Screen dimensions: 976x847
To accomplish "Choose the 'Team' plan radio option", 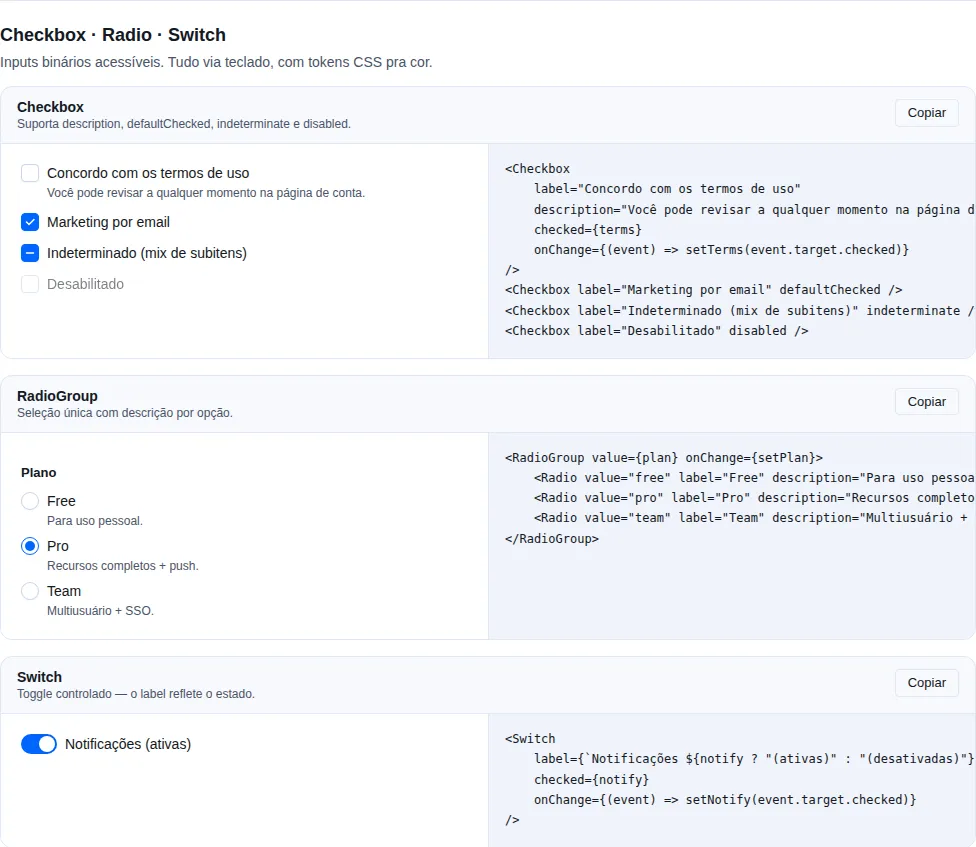I will pyautogui.click(x=30, y=591).
